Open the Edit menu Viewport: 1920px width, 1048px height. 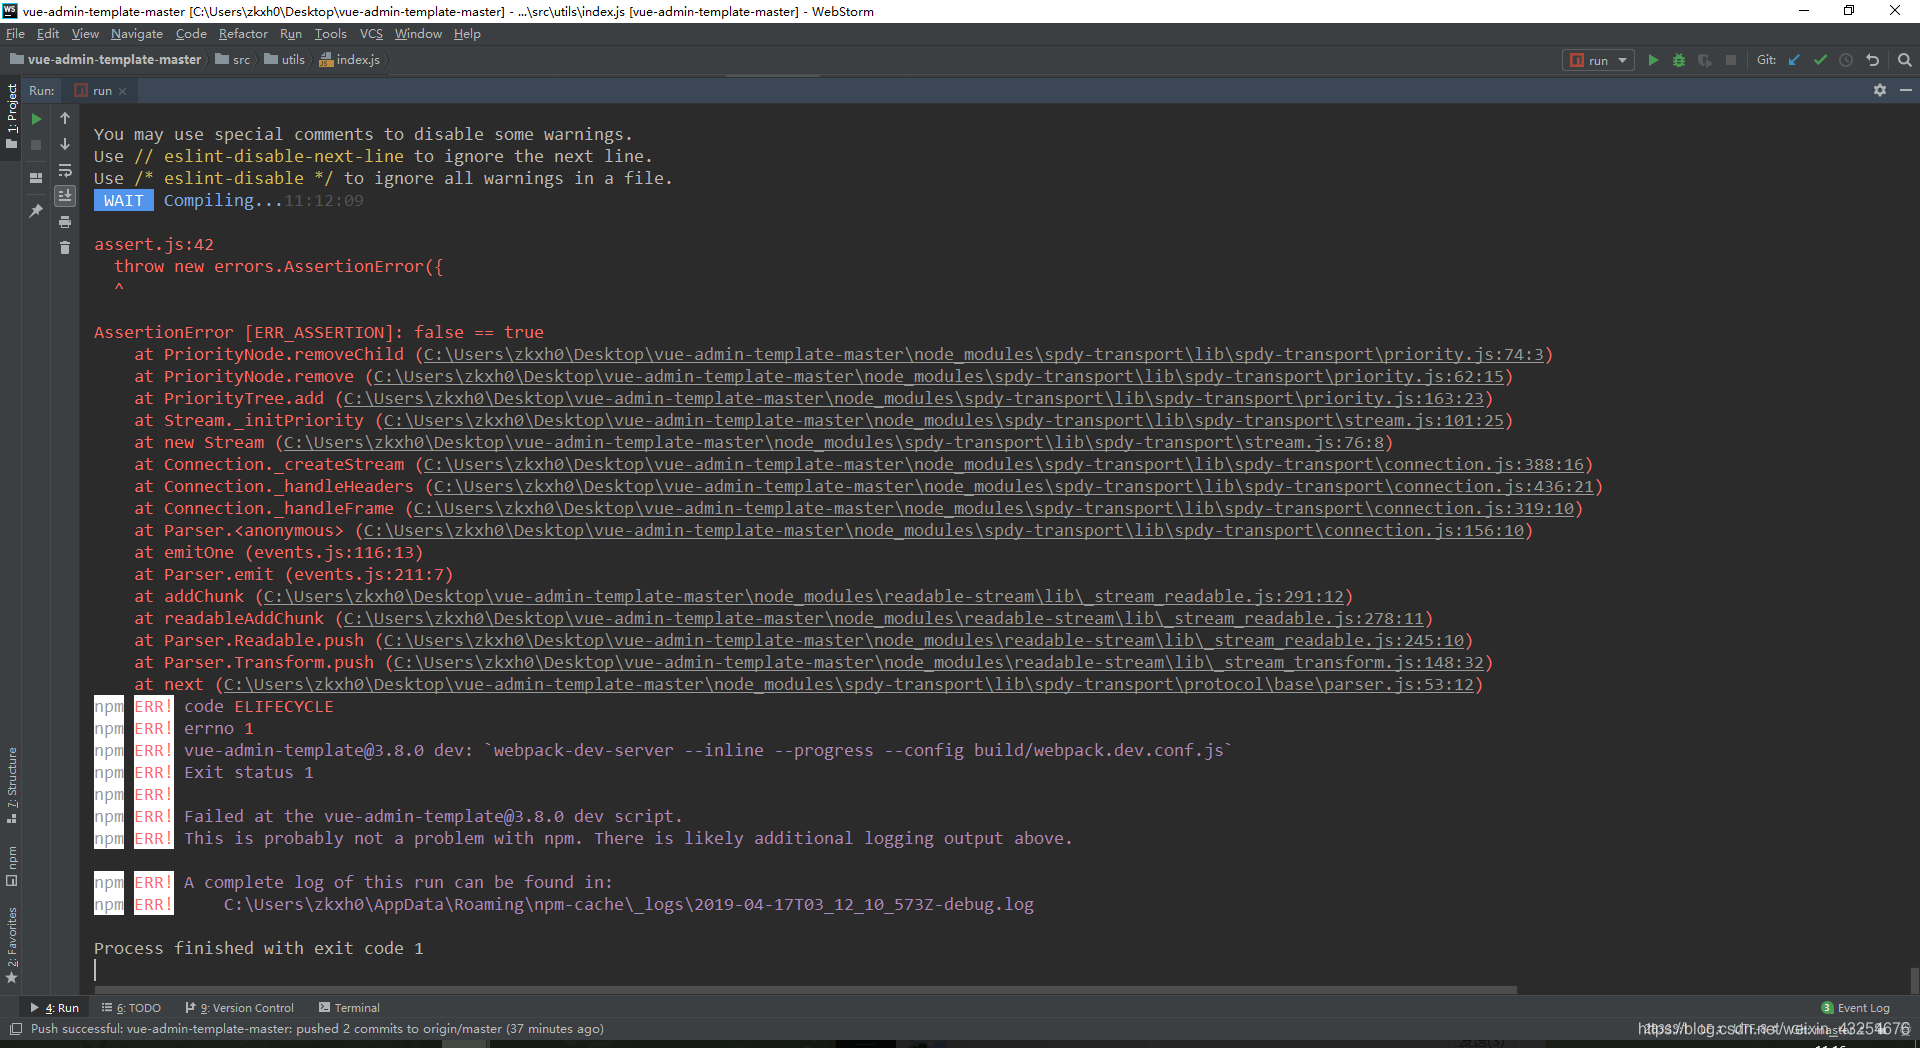tap(48, 34)
